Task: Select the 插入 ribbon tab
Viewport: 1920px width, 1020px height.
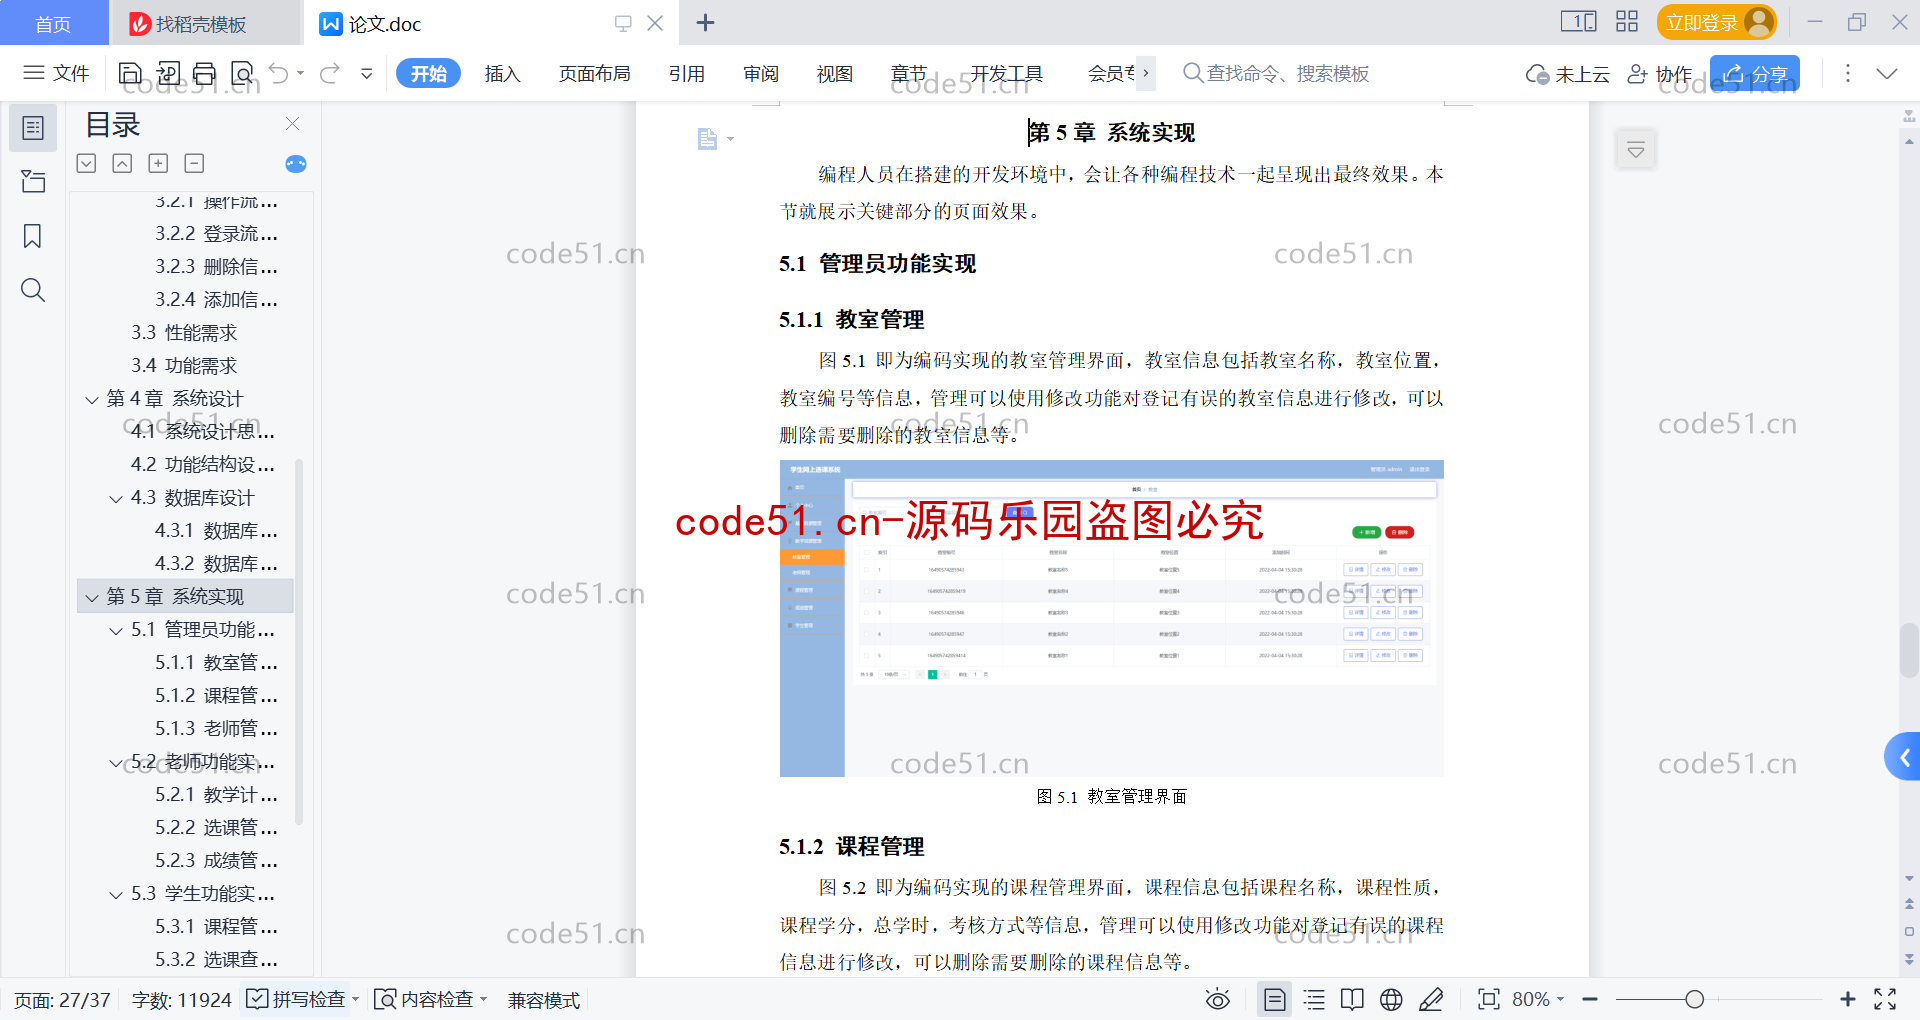Action: [x=502, y=73]
